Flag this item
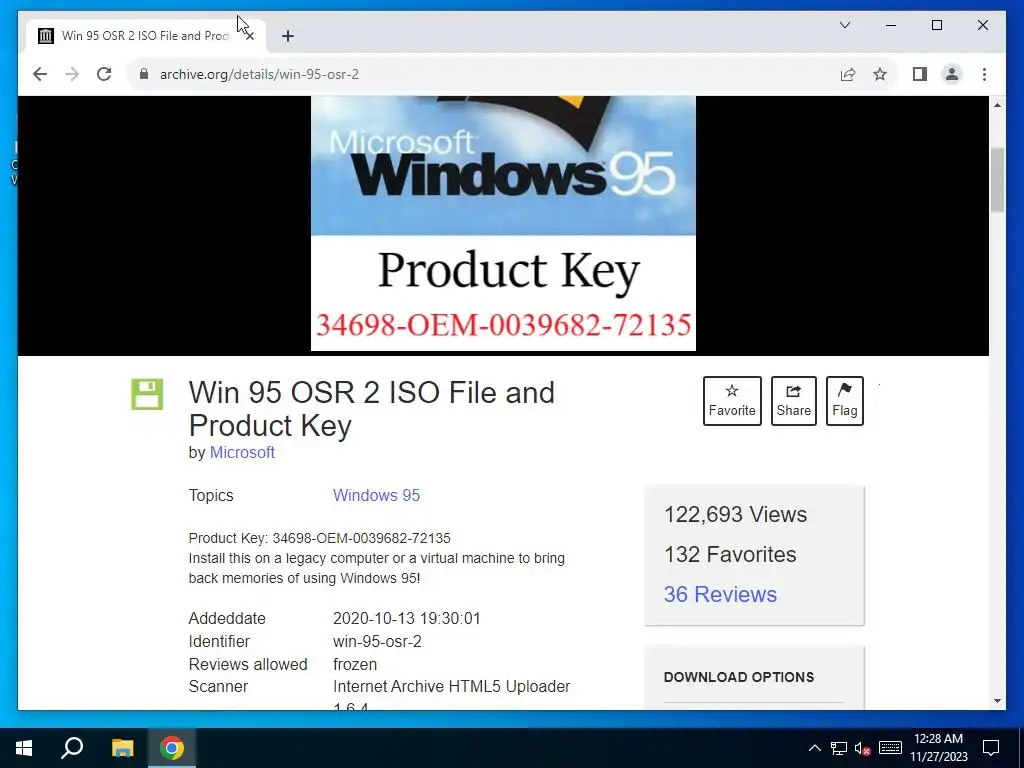The width and height of the screenshot is (1024, 768). click(844, 401)
